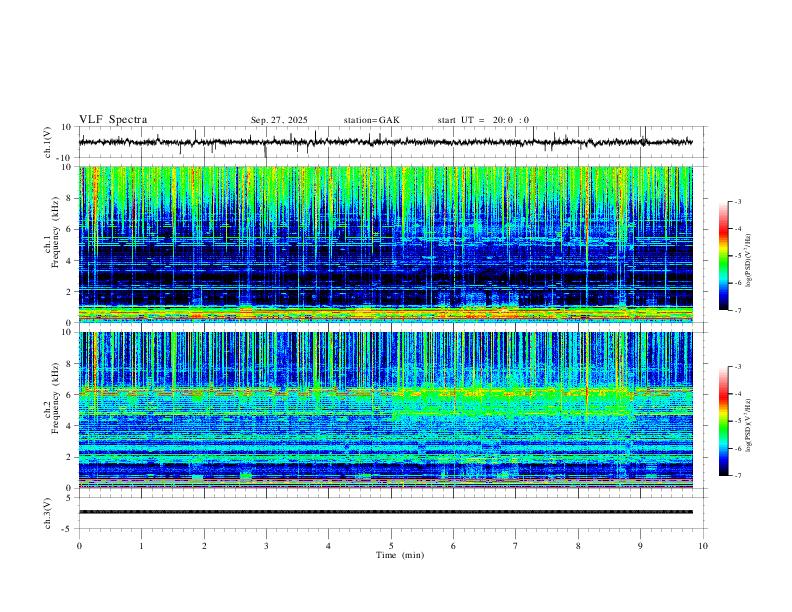
Task: Click the time axis tick label "5"
Action: [x=391, y=546]
